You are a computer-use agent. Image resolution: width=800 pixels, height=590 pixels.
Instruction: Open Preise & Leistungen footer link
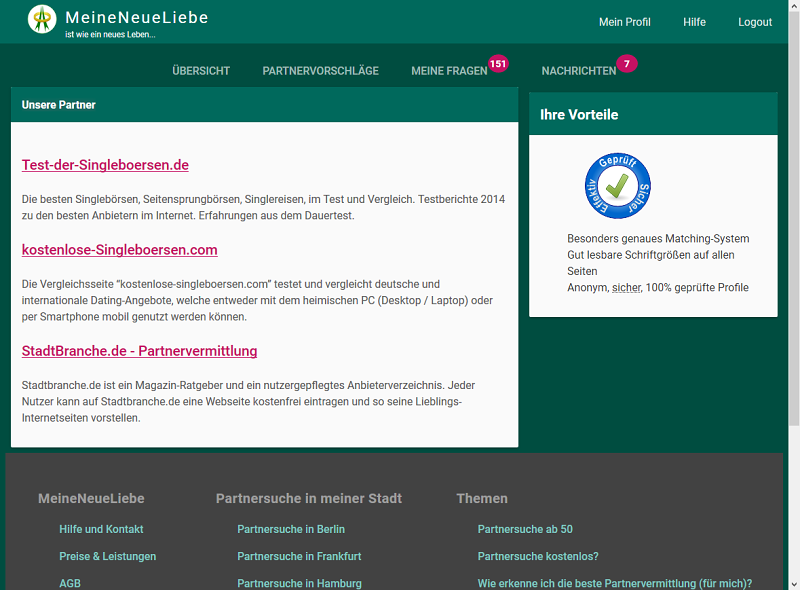(x=108, y=556)
